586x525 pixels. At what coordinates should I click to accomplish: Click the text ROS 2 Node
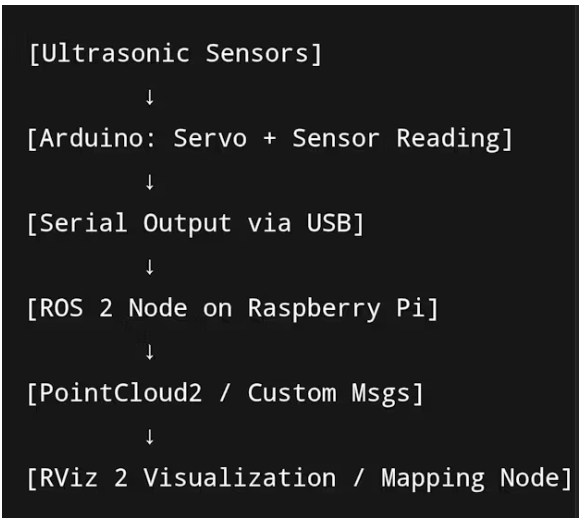point(113,308)
